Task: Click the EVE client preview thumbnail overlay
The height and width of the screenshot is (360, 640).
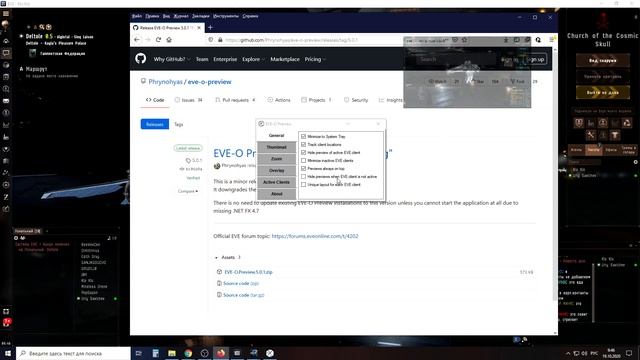Action: [x=467, y=72]
